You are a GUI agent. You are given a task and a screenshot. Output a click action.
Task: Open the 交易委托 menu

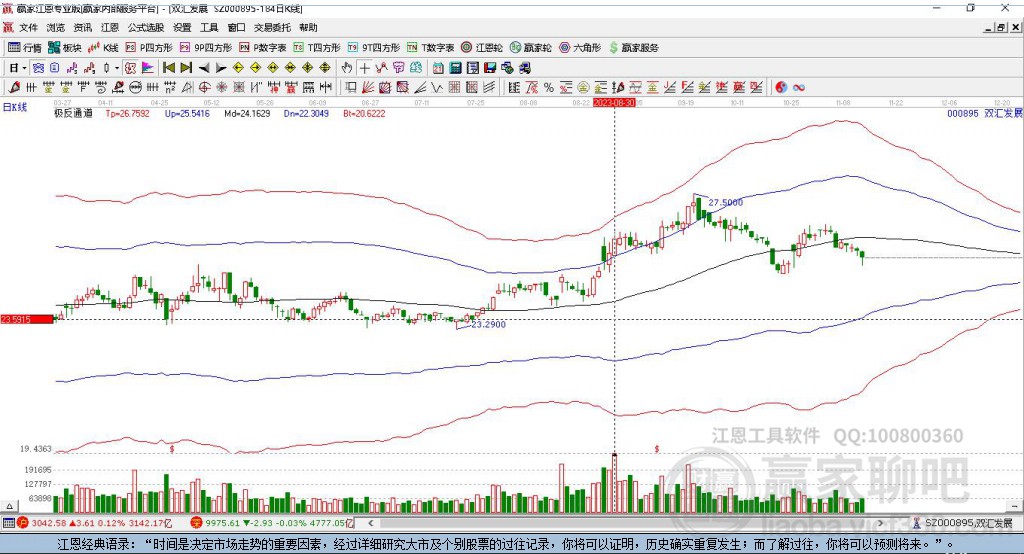tap(272, 27)
